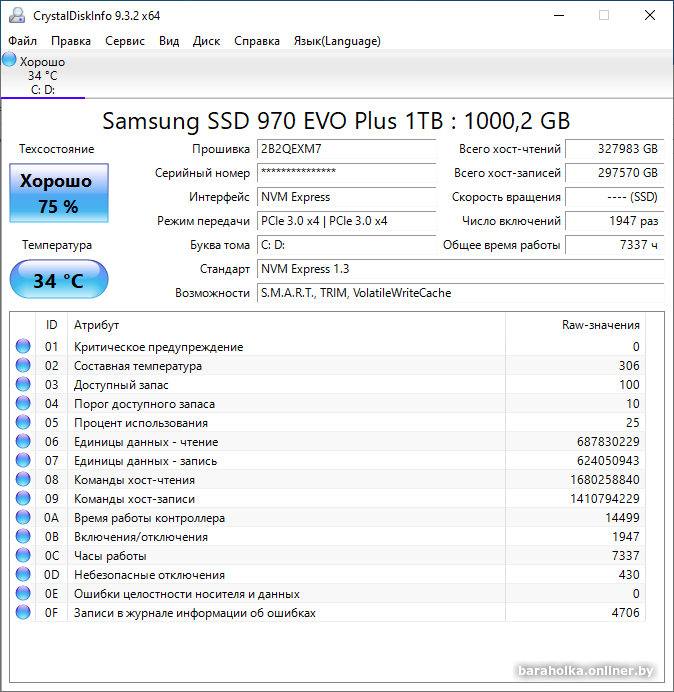674x692 pixels.
Task: Click raw value 687830229
Action: tap(608, 442)
